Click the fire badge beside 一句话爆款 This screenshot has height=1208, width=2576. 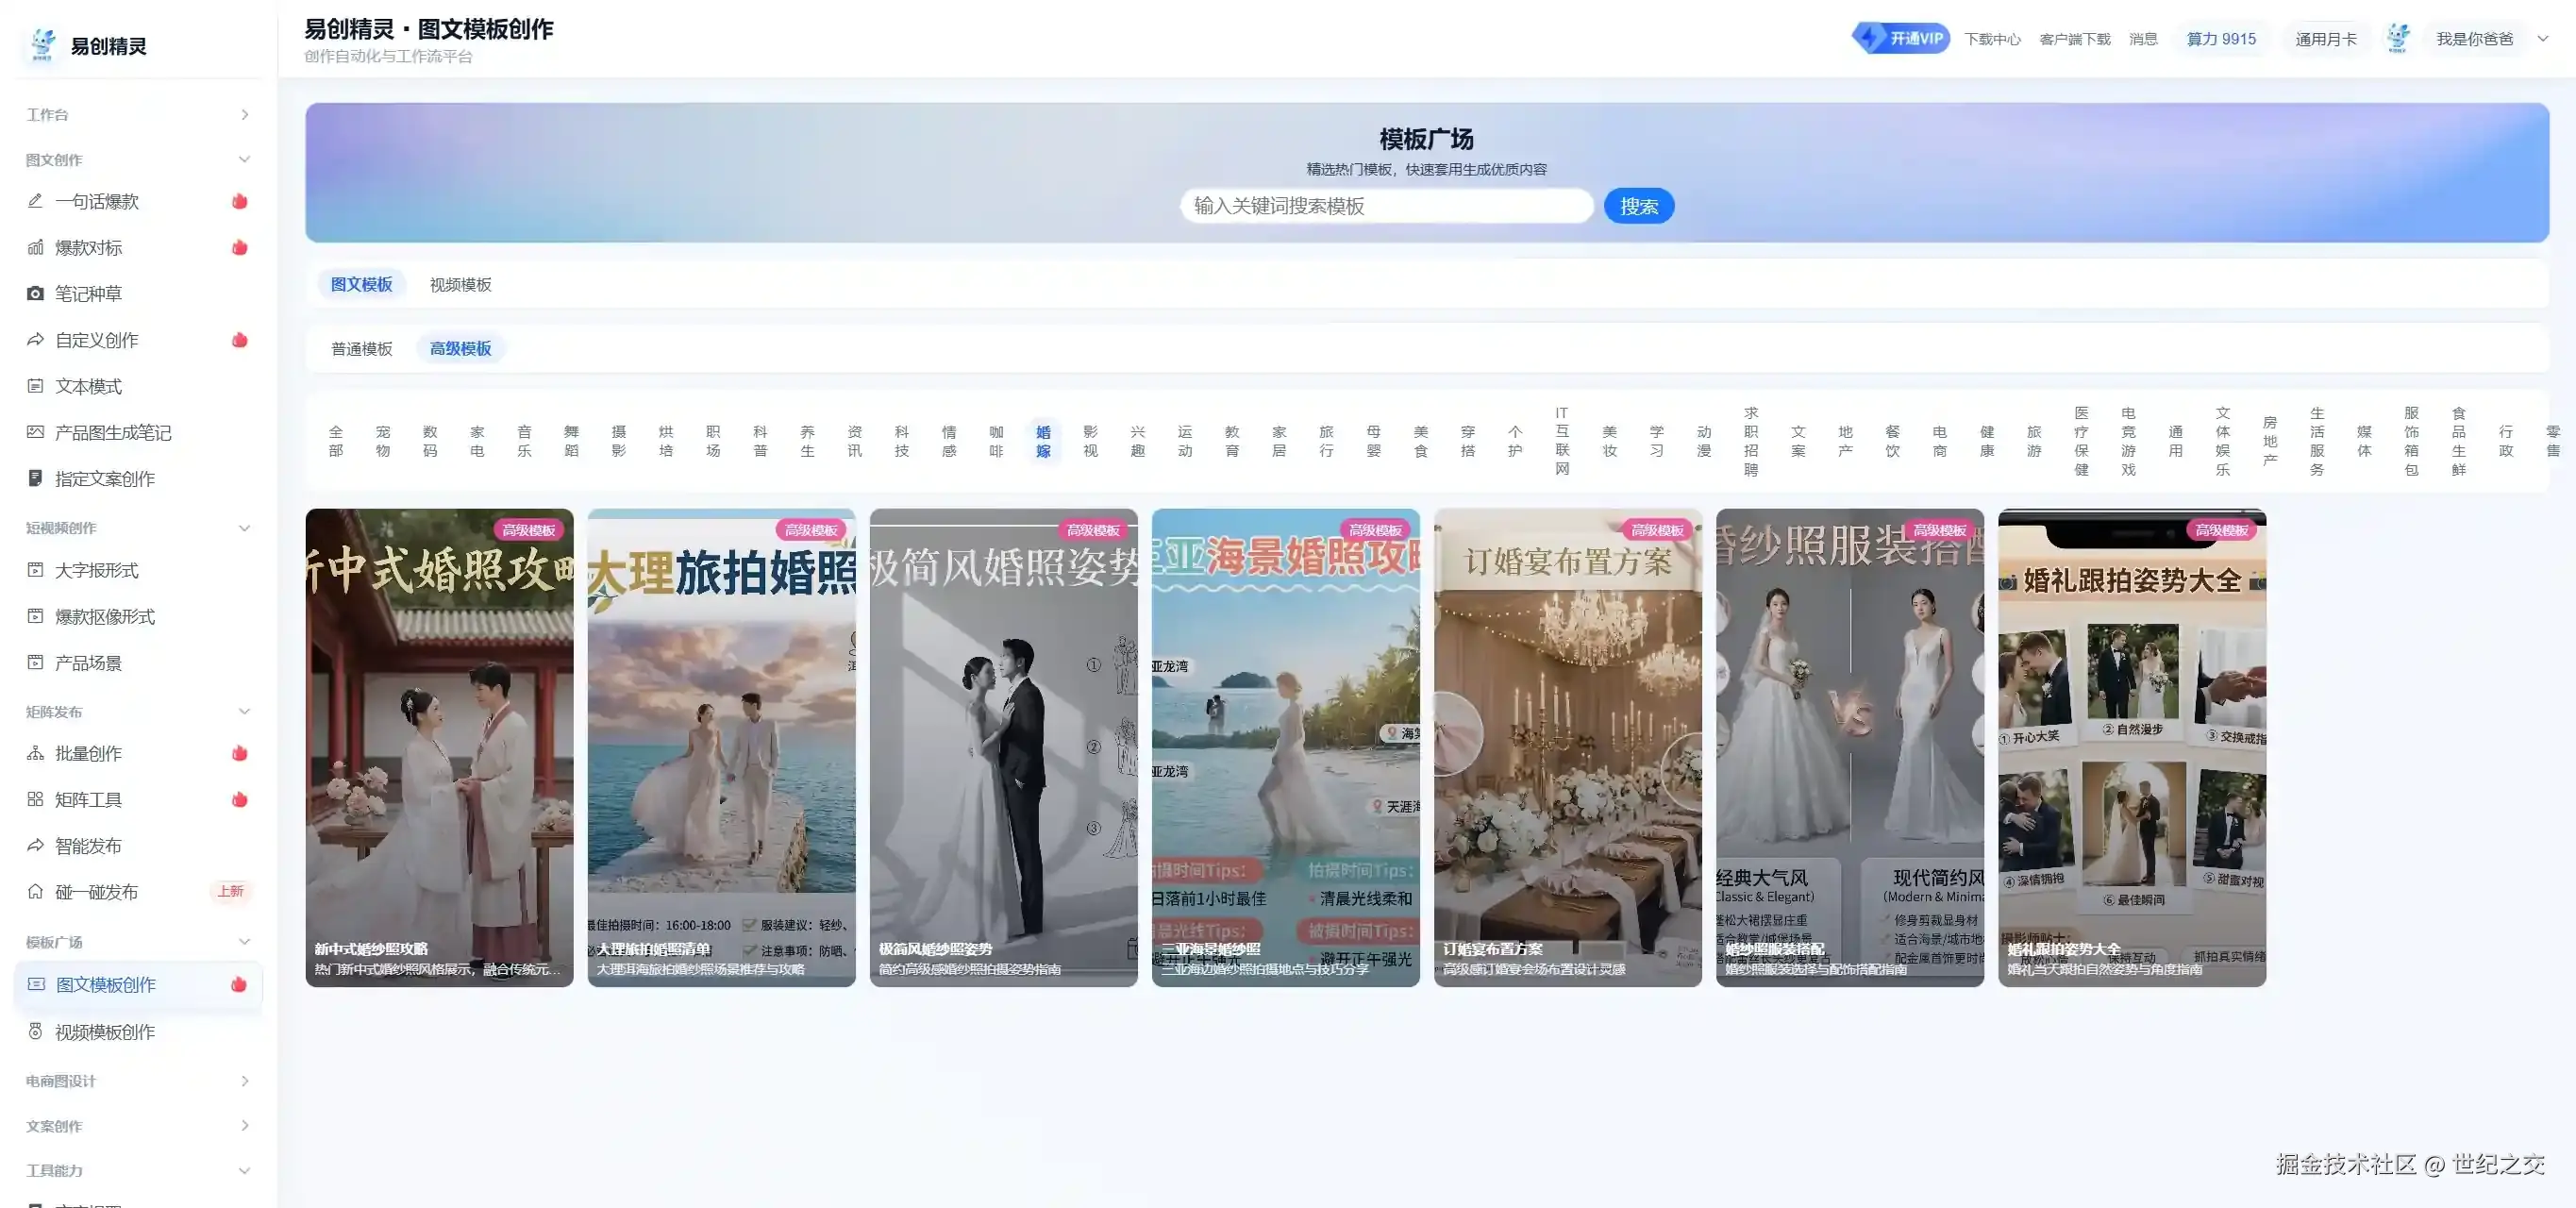(x=240, y=201)
